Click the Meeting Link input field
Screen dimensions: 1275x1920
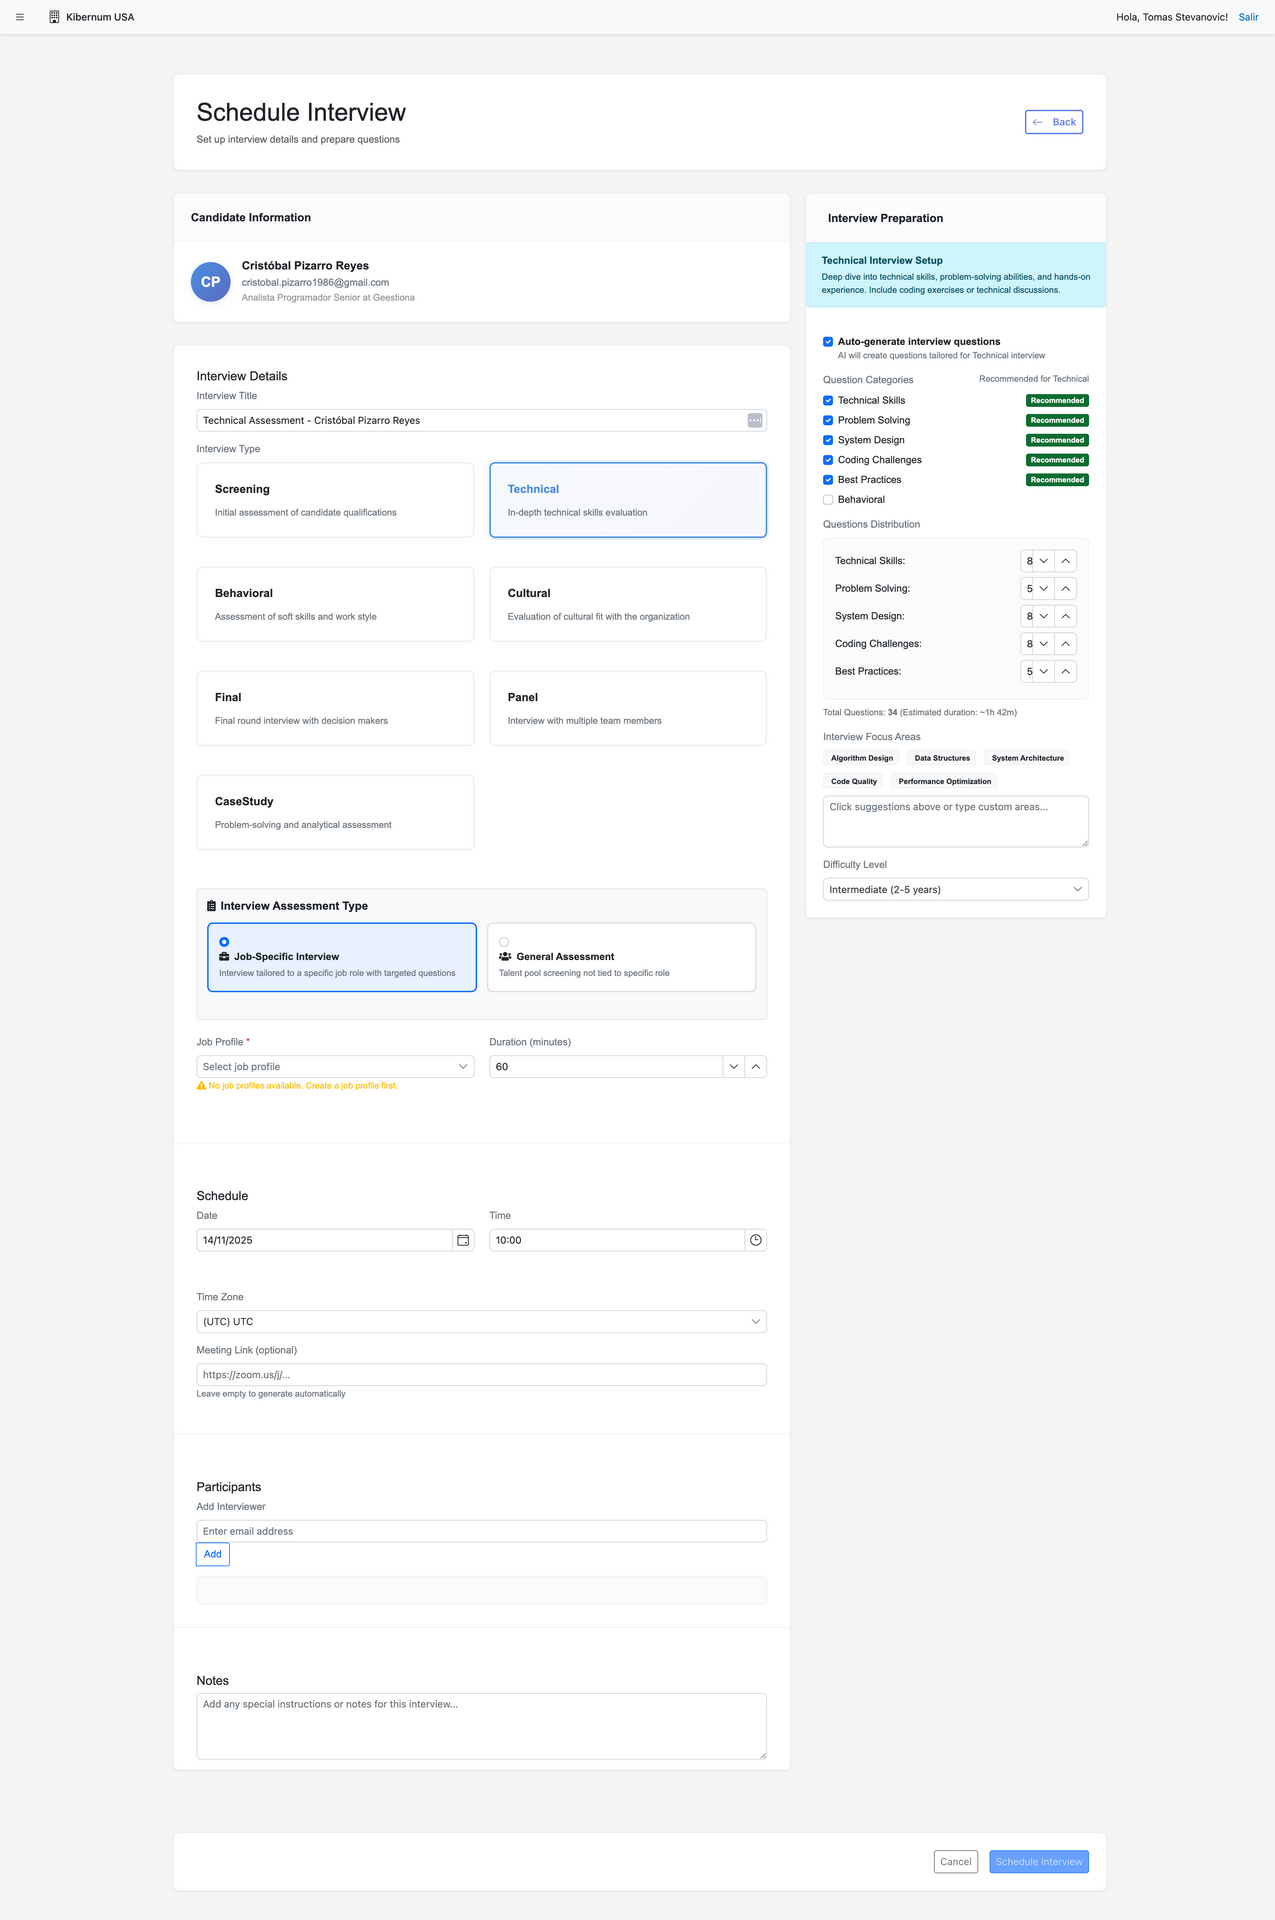click(x=481, y=1375)
